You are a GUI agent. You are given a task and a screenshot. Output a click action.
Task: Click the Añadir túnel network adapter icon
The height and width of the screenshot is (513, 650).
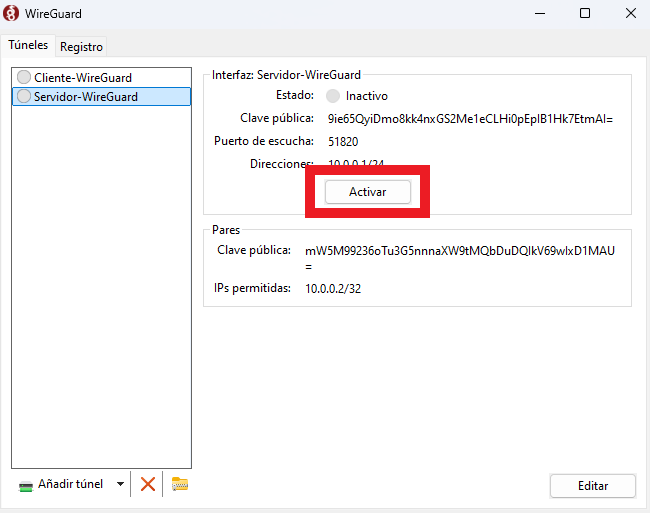pos(26,486)
